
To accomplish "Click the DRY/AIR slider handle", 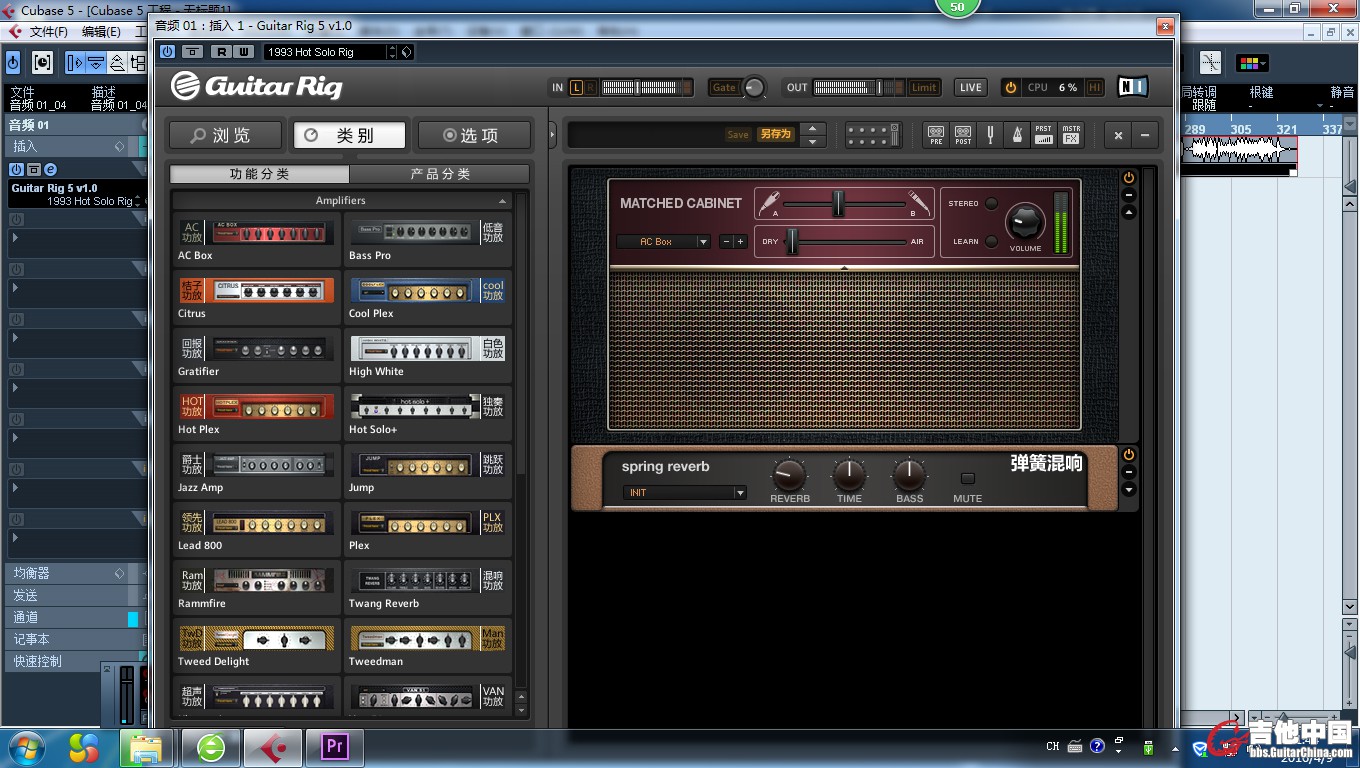I will point(792,242).
